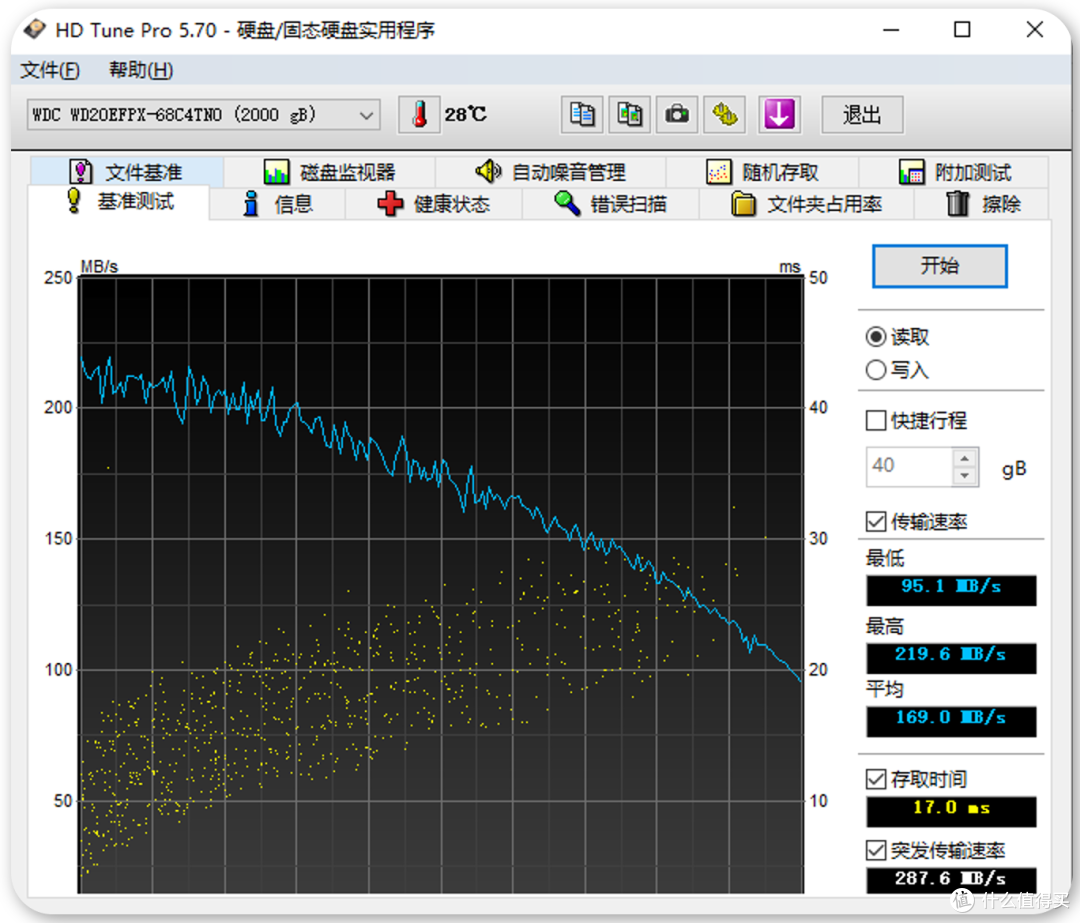Open the 信息 tab
1080x923 pixels.
pyautogui.click(x=278, y=204)
